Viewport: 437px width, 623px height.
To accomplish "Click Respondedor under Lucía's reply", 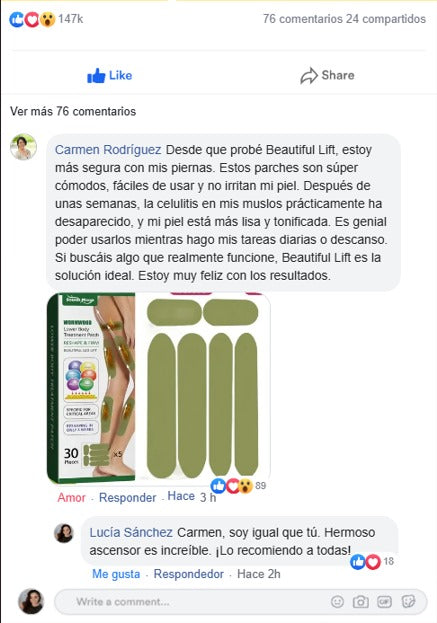I will tap(189, 574).
